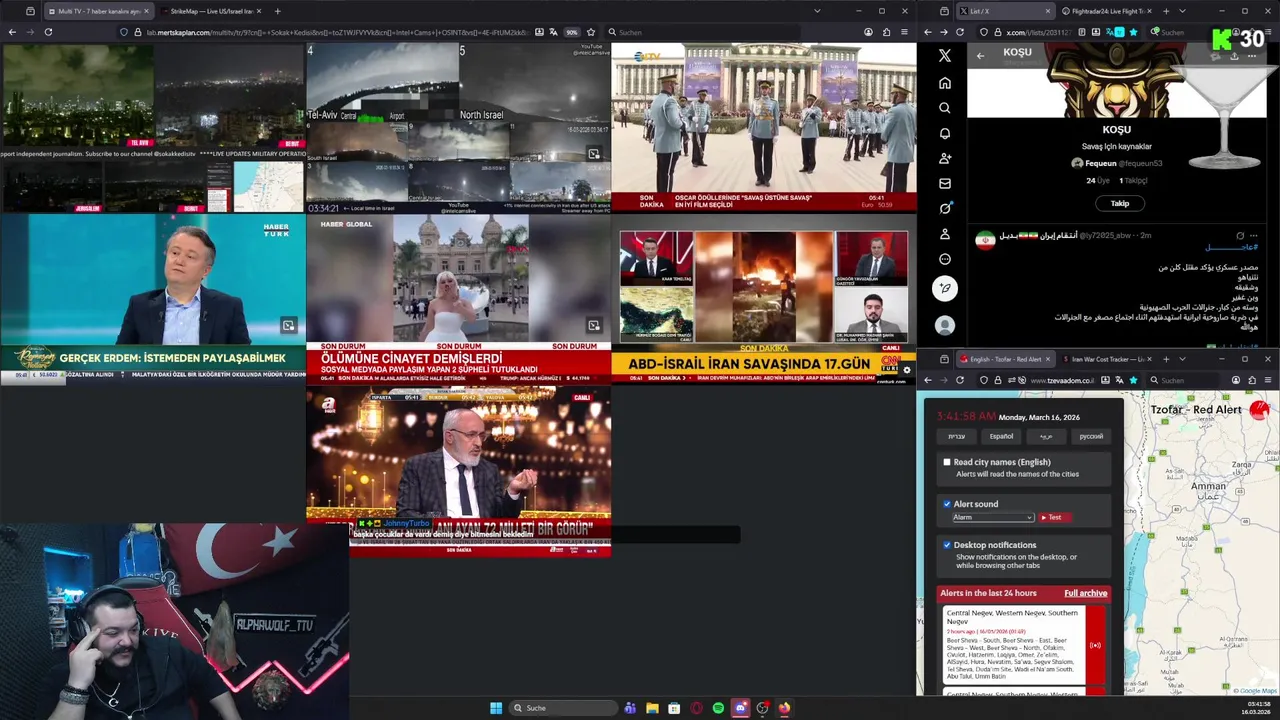Open the KOŞU list more options

1251,55
